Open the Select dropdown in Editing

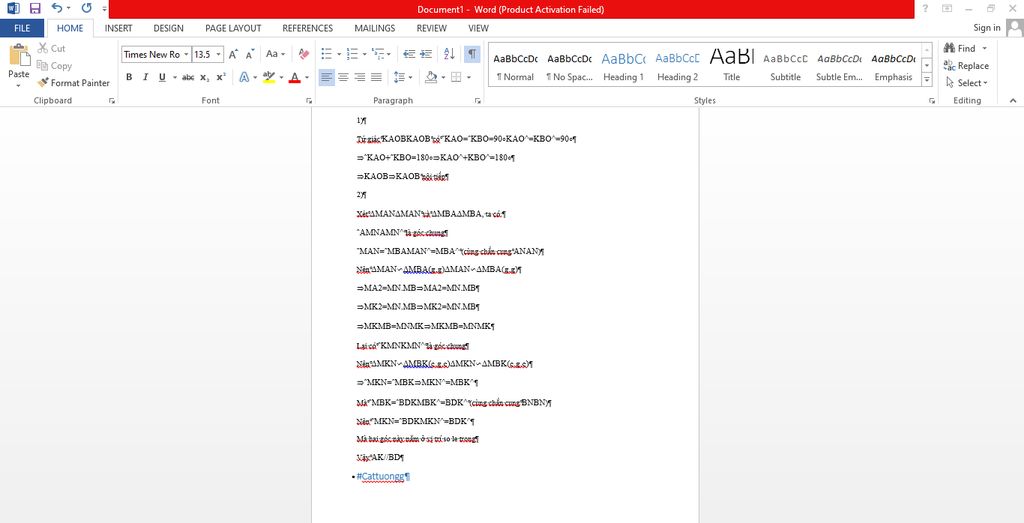point(967,83)
